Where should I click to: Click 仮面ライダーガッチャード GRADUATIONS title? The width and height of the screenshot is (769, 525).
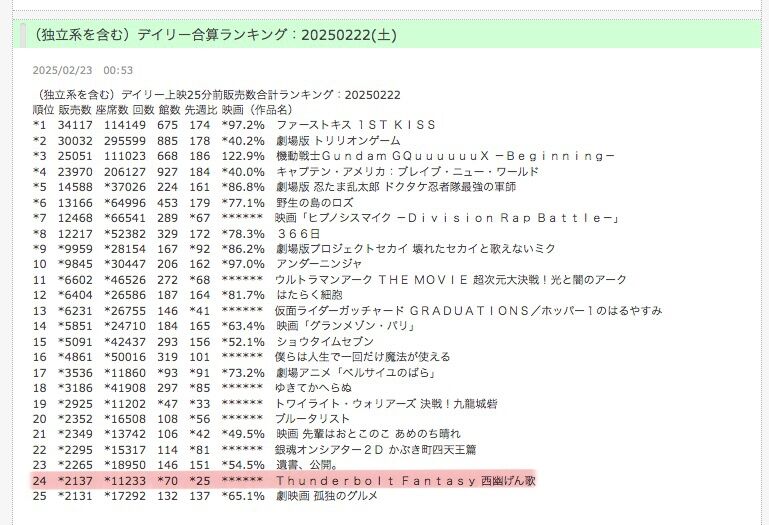pyautogui.click(x=469, y=311)
